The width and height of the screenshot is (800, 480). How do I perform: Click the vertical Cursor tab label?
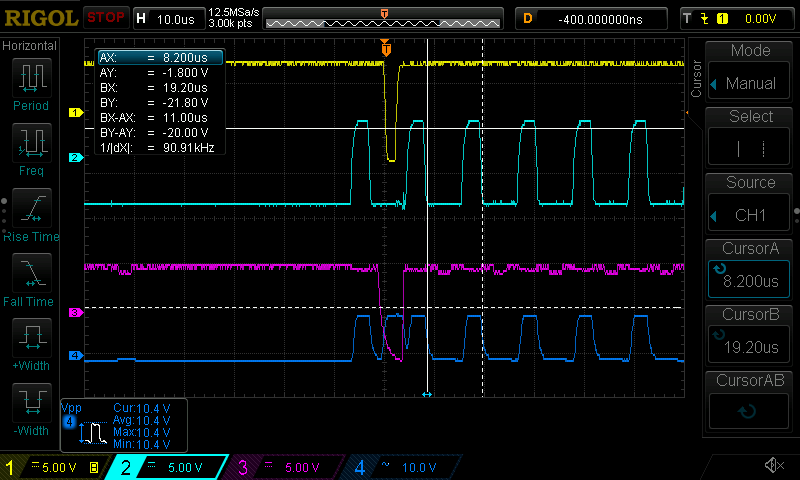pos(696,79)
